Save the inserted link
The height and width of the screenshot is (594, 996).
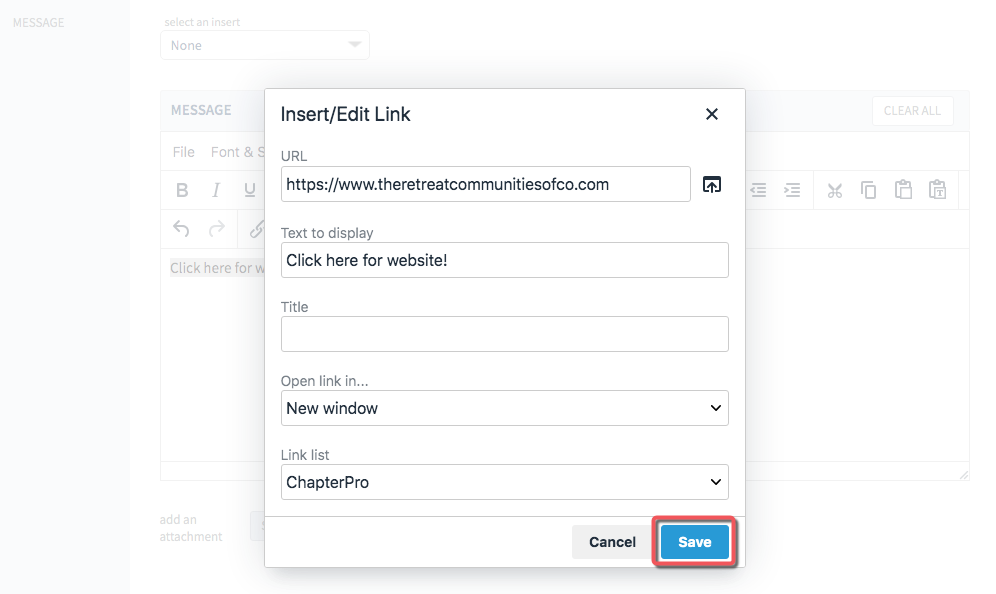click(694, 542)
